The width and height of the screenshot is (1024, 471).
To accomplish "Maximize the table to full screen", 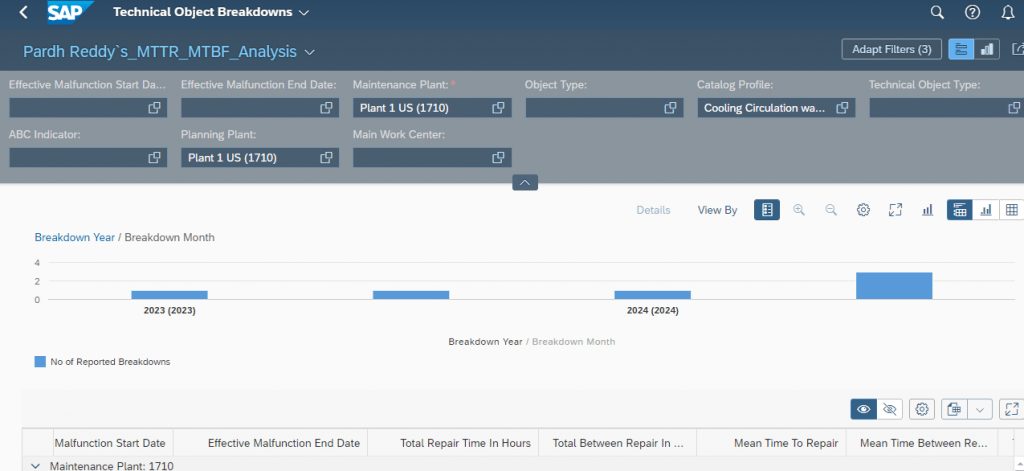I will tap(1013, 410).
